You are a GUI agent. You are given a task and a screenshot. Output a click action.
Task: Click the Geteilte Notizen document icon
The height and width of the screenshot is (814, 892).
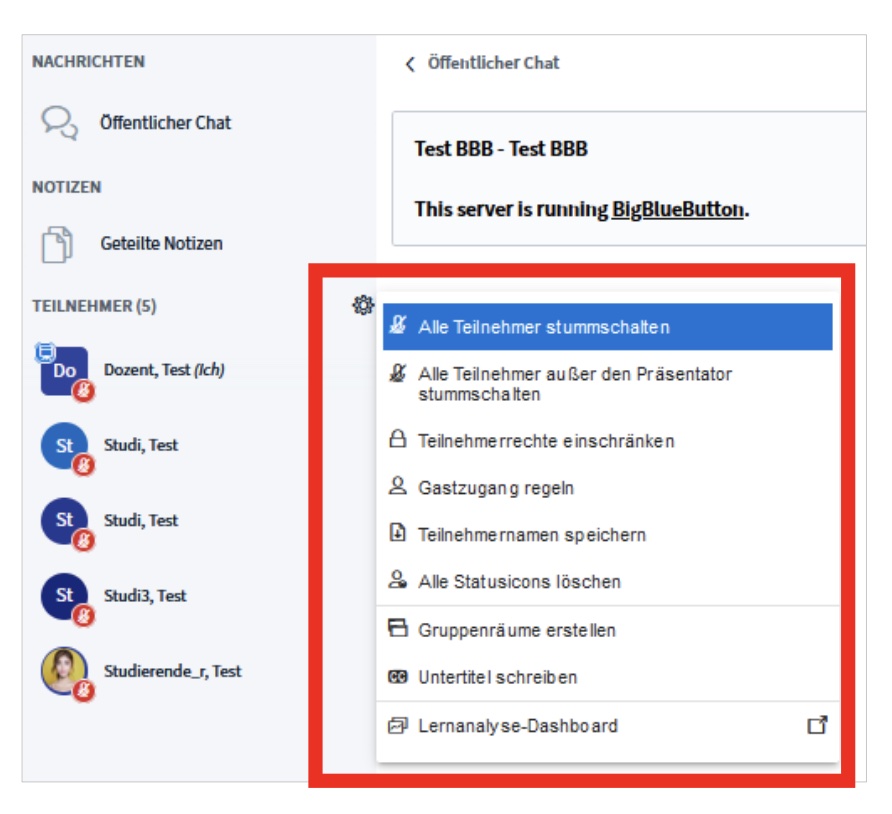59,244
